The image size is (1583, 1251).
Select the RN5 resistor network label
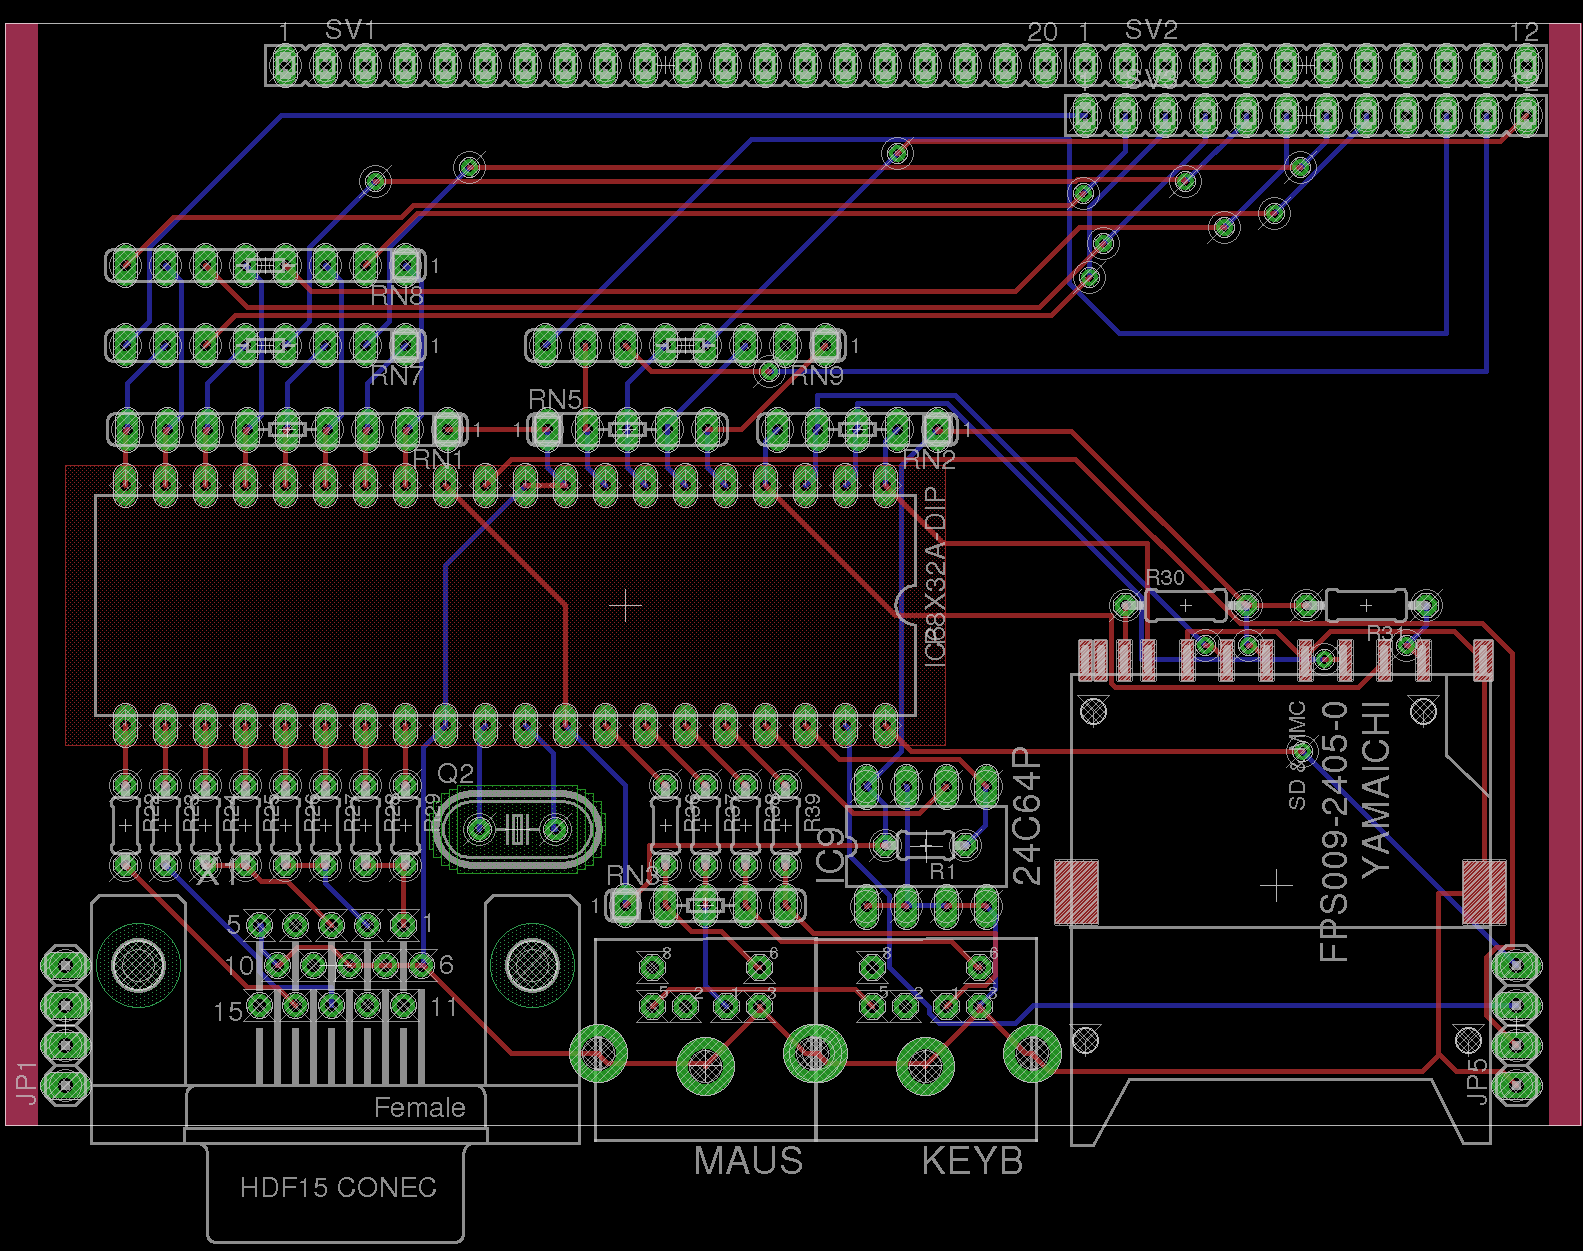(x=554, y=399)
